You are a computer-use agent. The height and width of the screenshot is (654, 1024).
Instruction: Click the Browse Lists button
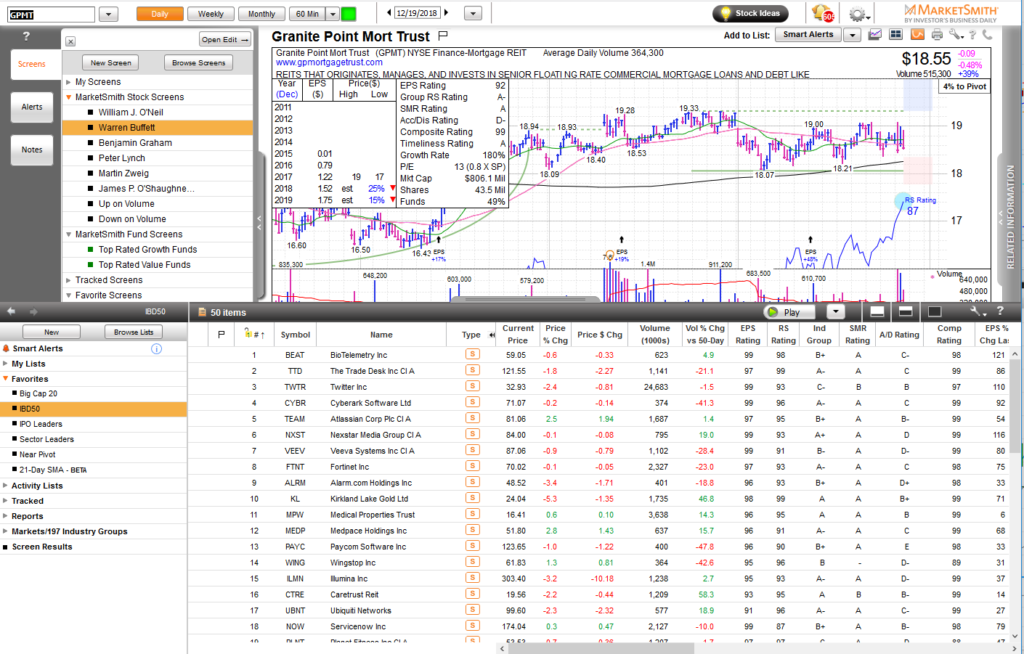tap(133, 332)
